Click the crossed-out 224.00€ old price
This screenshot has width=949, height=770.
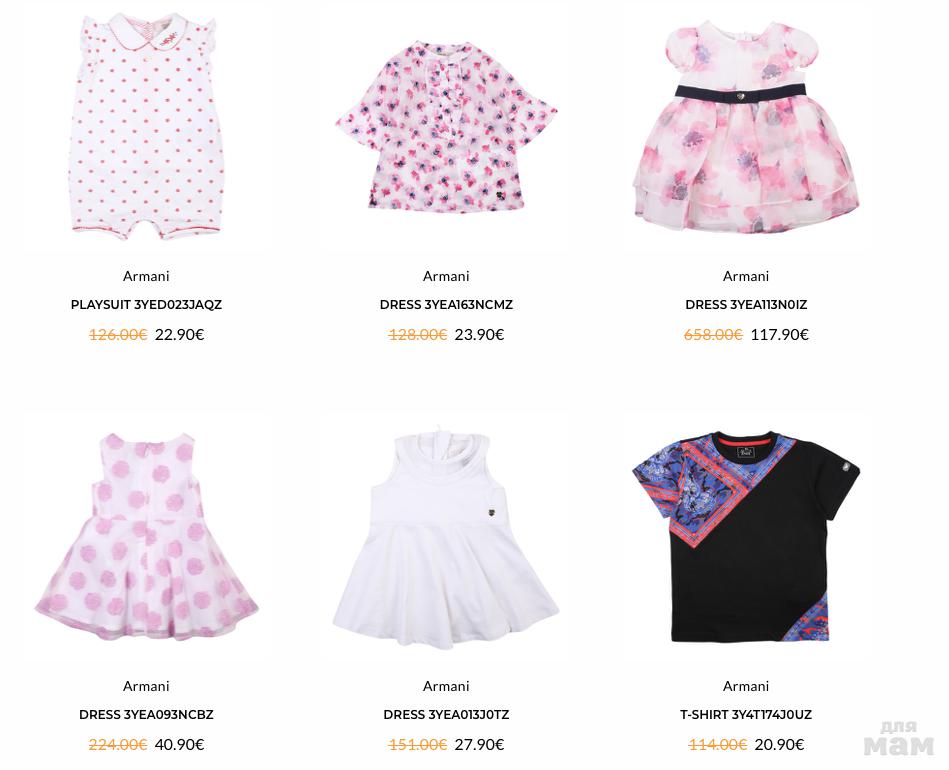click(118, 744)
